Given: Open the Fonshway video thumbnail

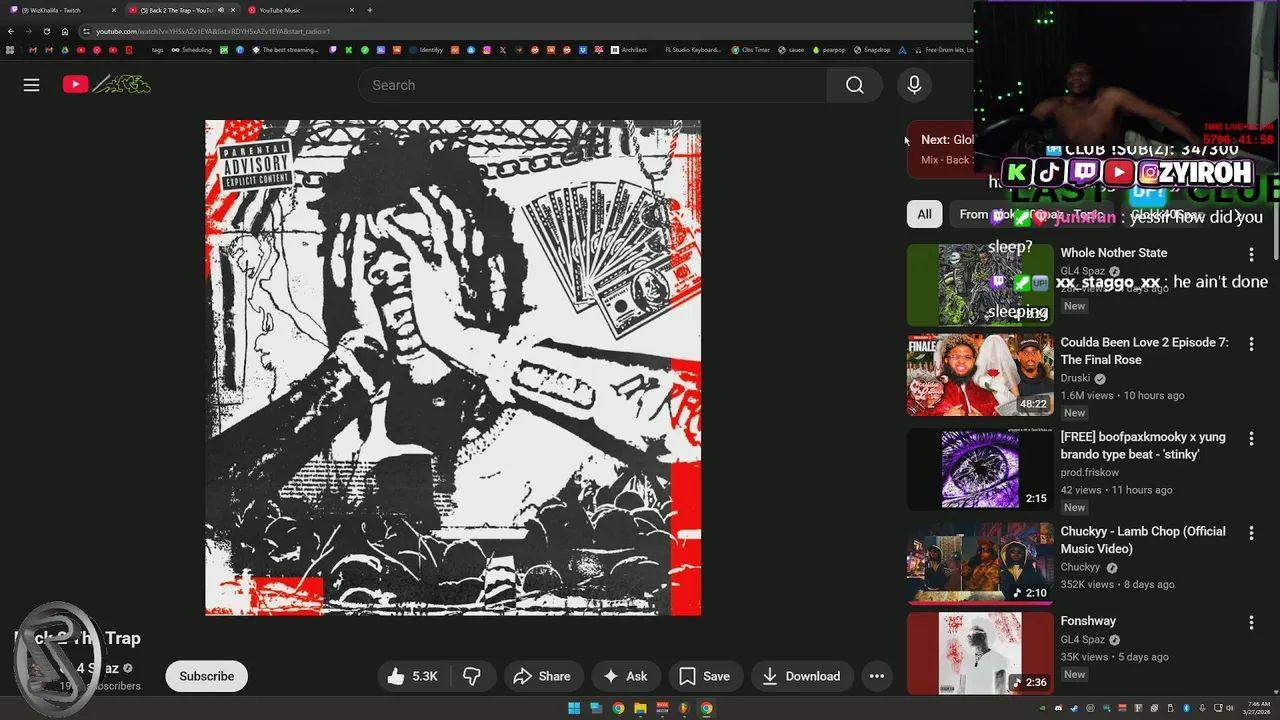Looking at the screenshot, I should point(980,653).
